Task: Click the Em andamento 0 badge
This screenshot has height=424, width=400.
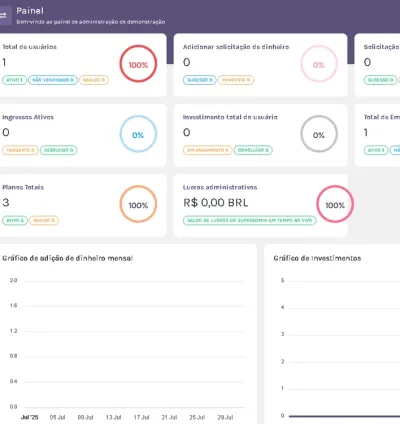Action: [208, 150]
